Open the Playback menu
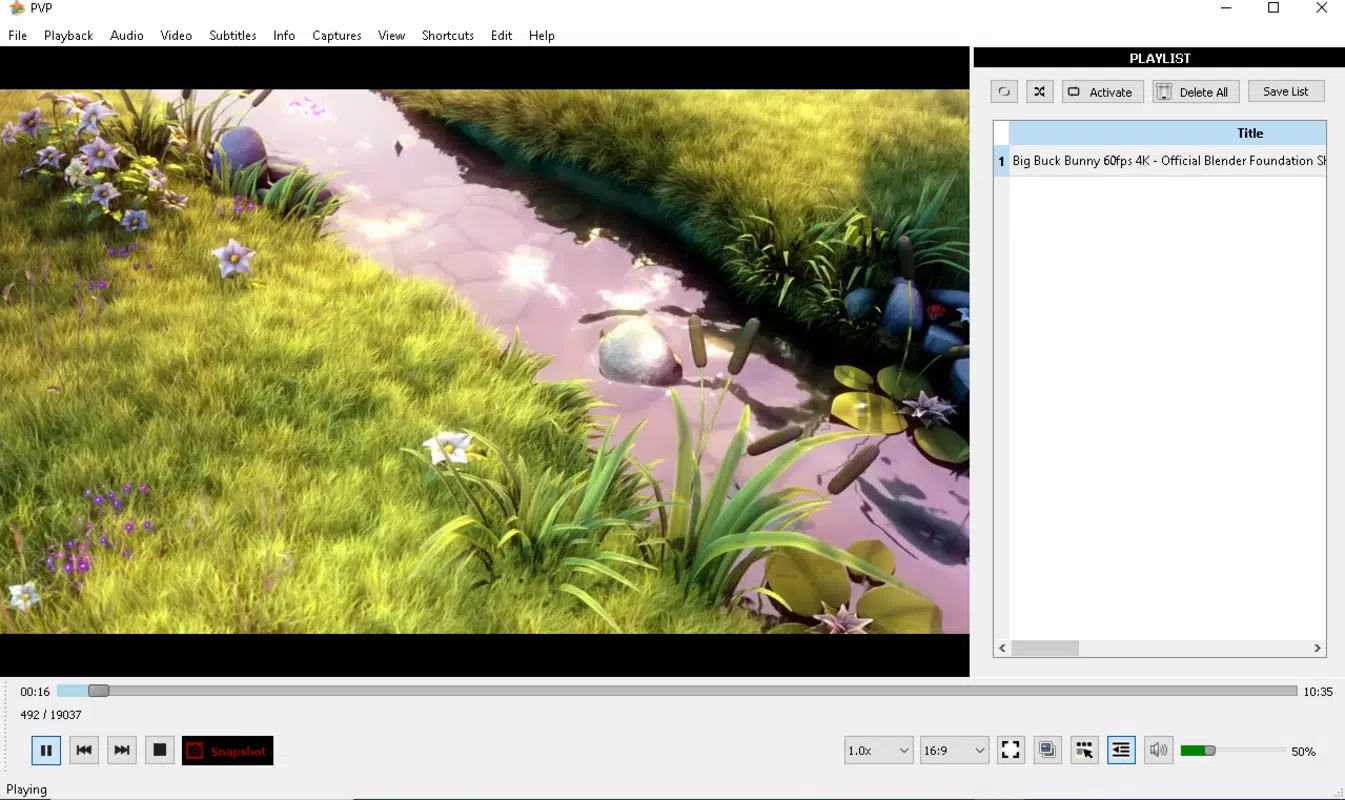 pos(68,35)
